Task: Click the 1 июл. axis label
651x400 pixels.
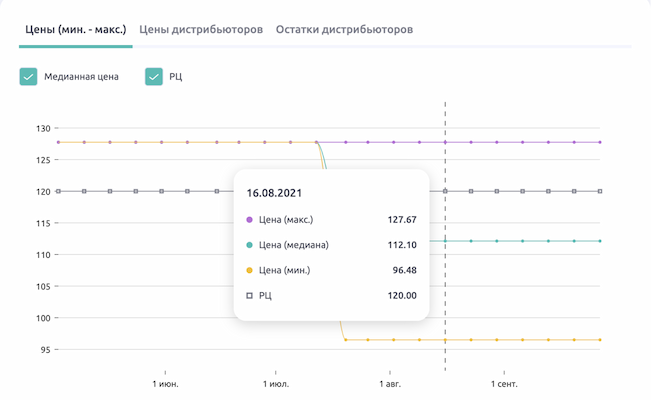Action: (276, 384)
